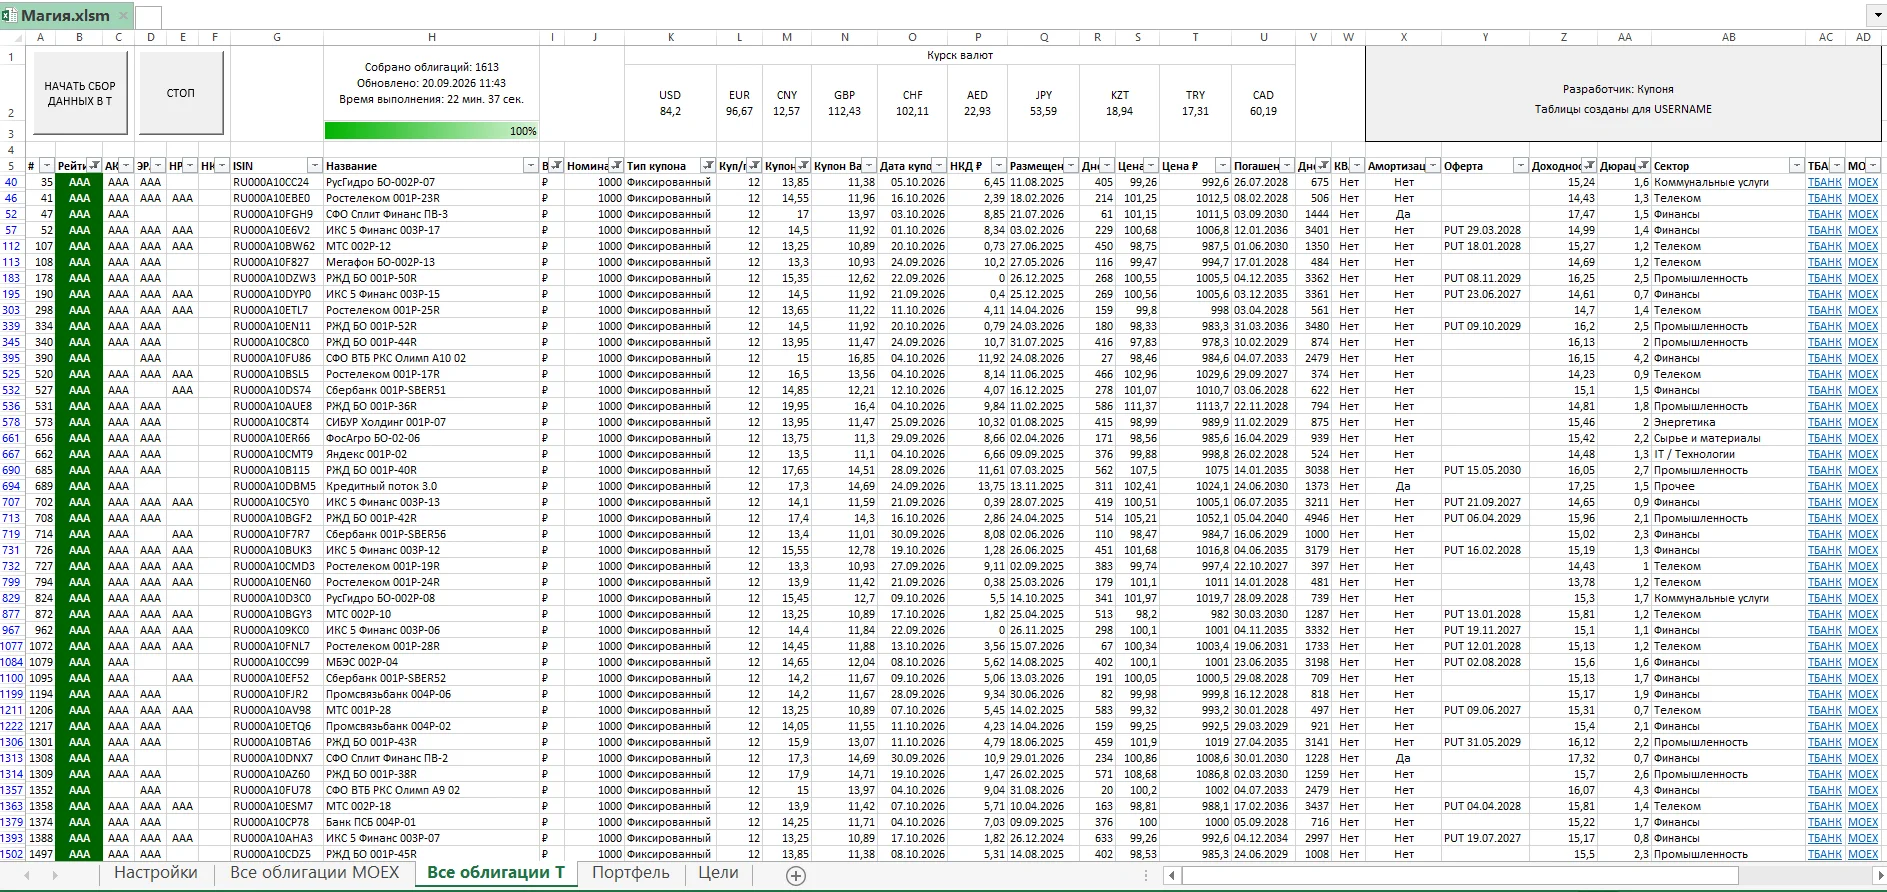
Task: Open the dropdown arrow at top-right corner
Action: [1876, 16]
